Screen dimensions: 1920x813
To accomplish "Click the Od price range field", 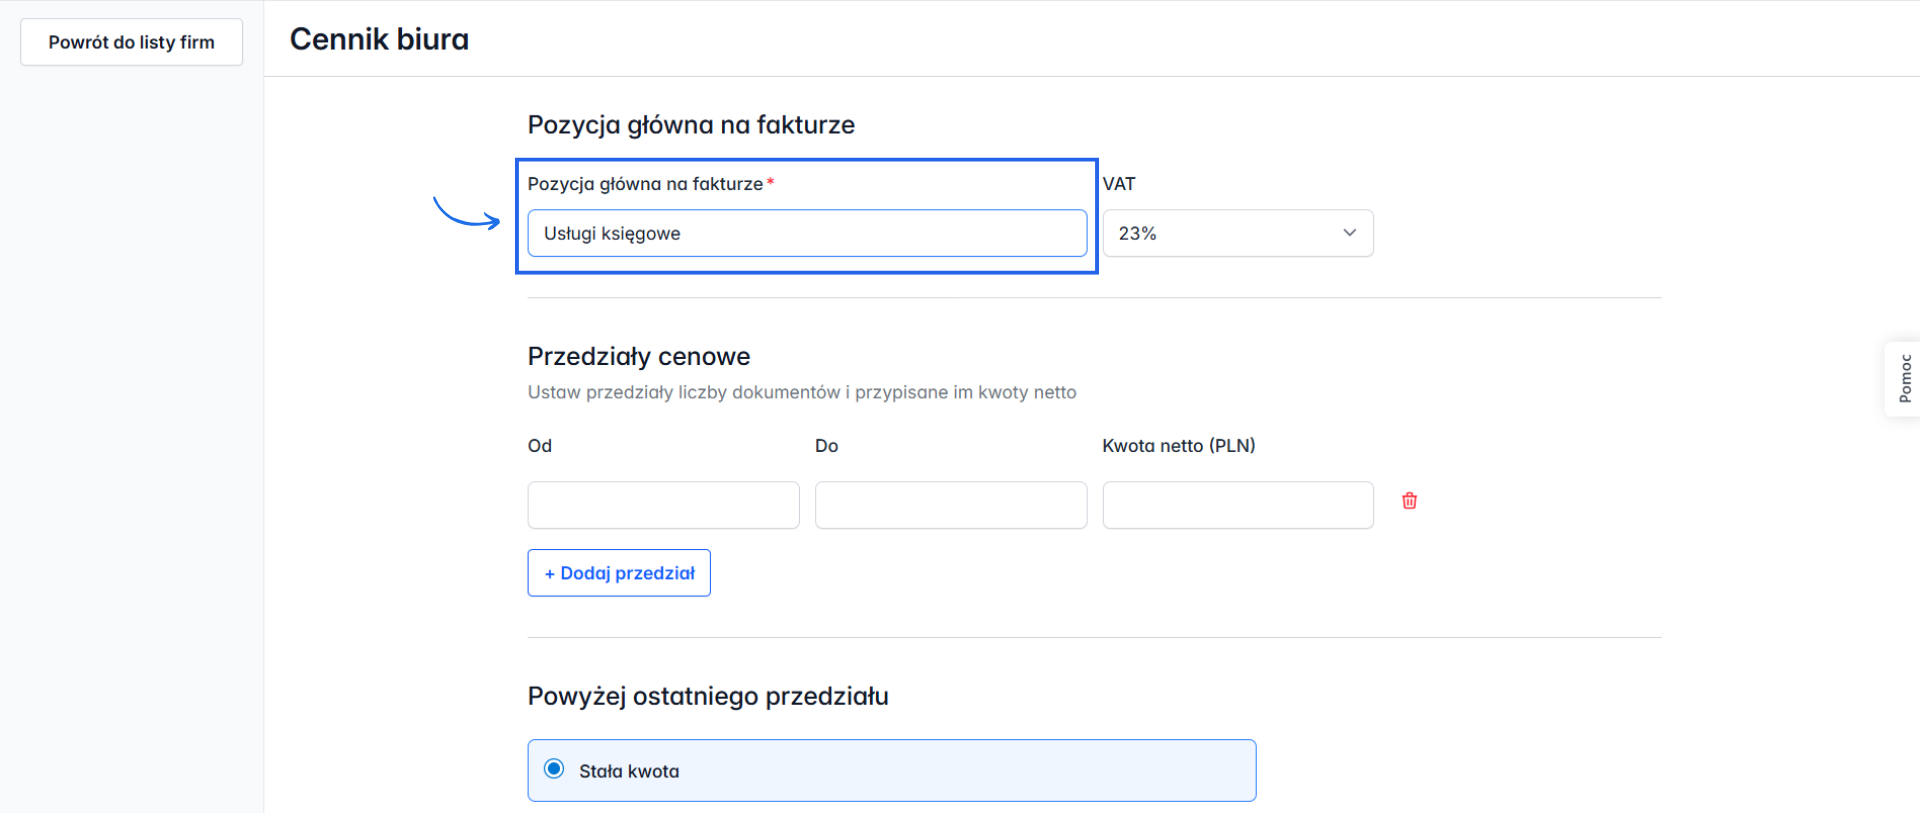I will tap(663, 505).
